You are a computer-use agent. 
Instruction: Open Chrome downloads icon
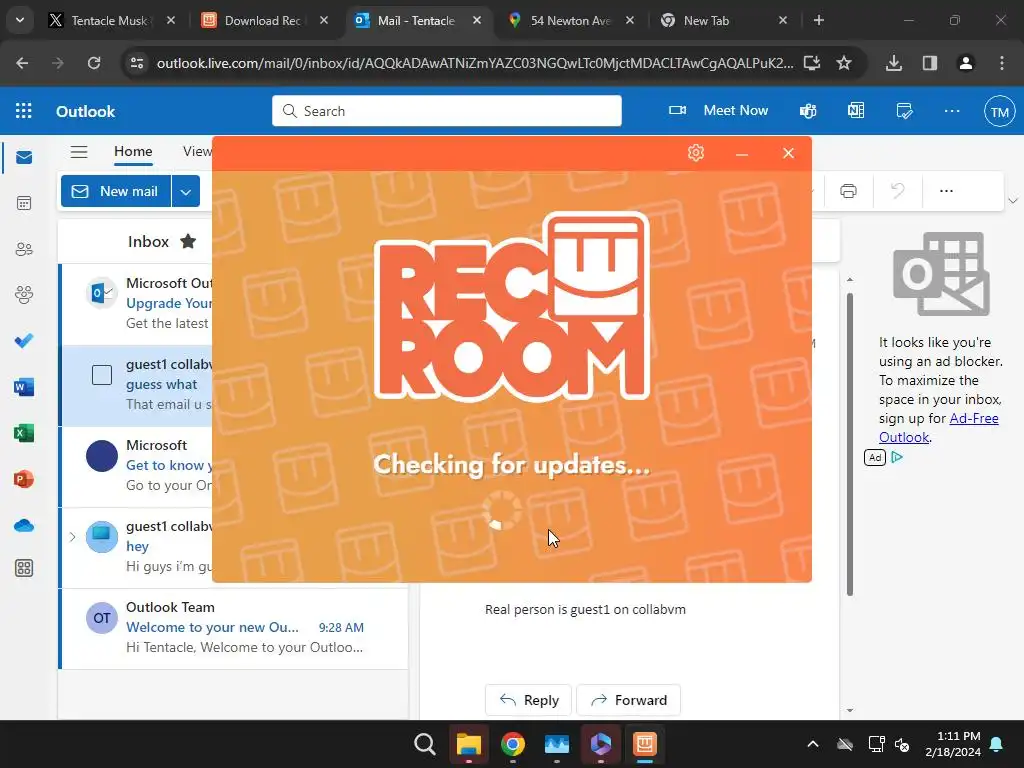coord(893,63)
